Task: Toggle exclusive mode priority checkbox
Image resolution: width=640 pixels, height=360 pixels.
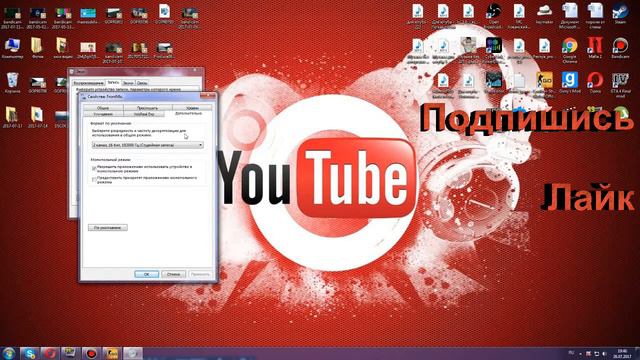Action: (x=94, y=179)
